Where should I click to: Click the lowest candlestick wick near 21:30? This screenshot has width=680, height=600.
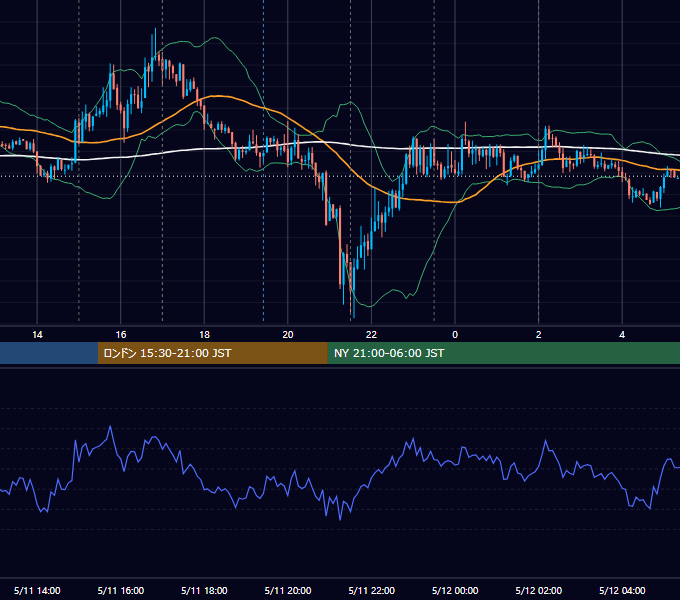(x=354, y=303)
